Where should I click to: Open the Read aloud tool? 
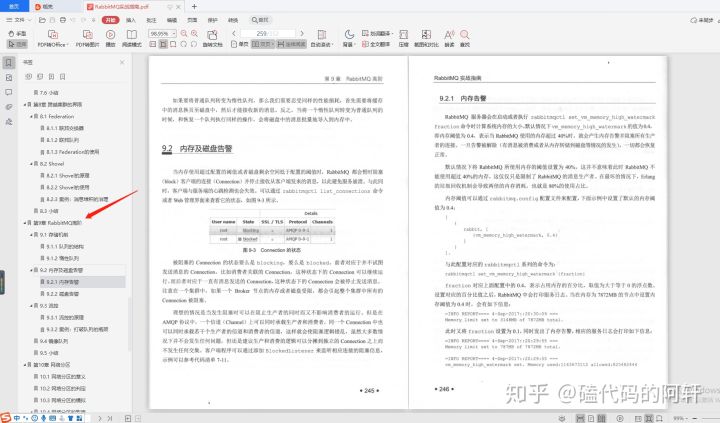point(450,39)
